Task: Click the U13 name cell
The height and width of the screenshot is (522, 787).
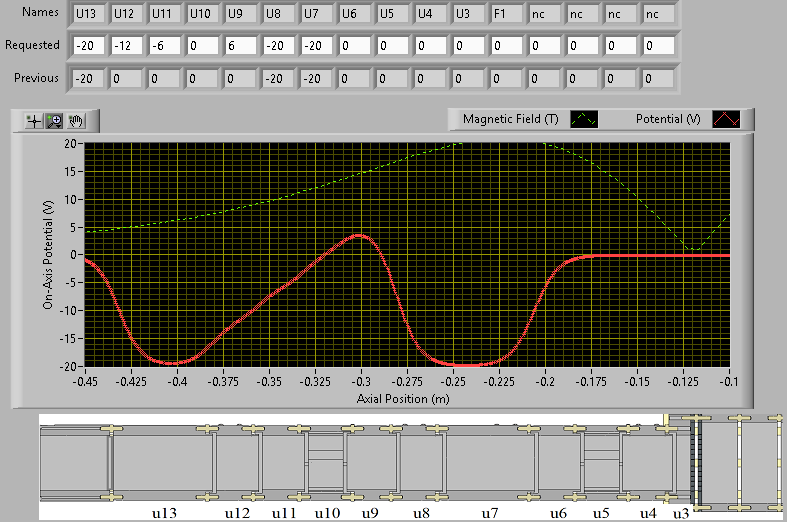Action: click(x=88, y=14)
